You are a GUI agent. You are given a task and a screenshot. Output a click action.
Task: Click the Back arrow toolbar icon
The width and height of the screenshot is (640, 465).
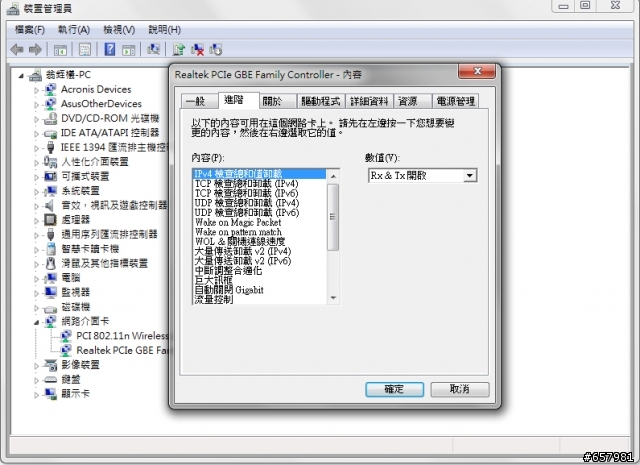[17, 50]
